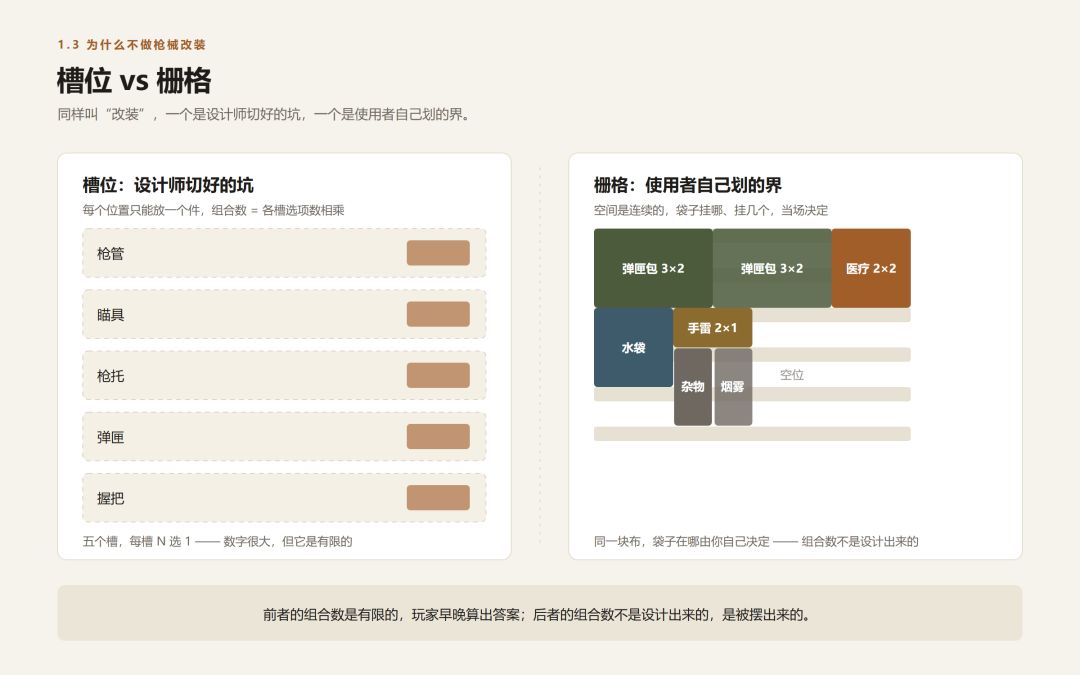1080x675 pixels.
Task: Click the 手雷 2×1 block
Action: (712, 328)
